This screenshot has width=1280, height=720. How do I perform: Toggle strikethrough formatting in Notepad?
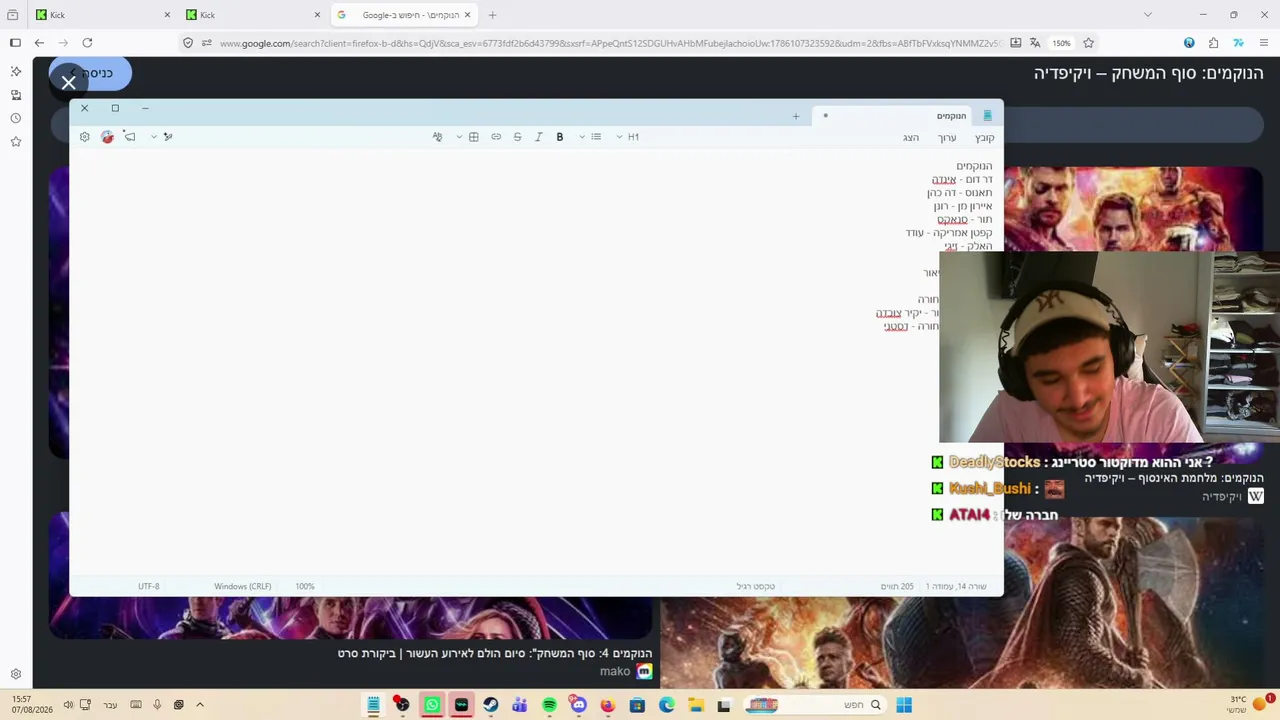pos(517,137)
